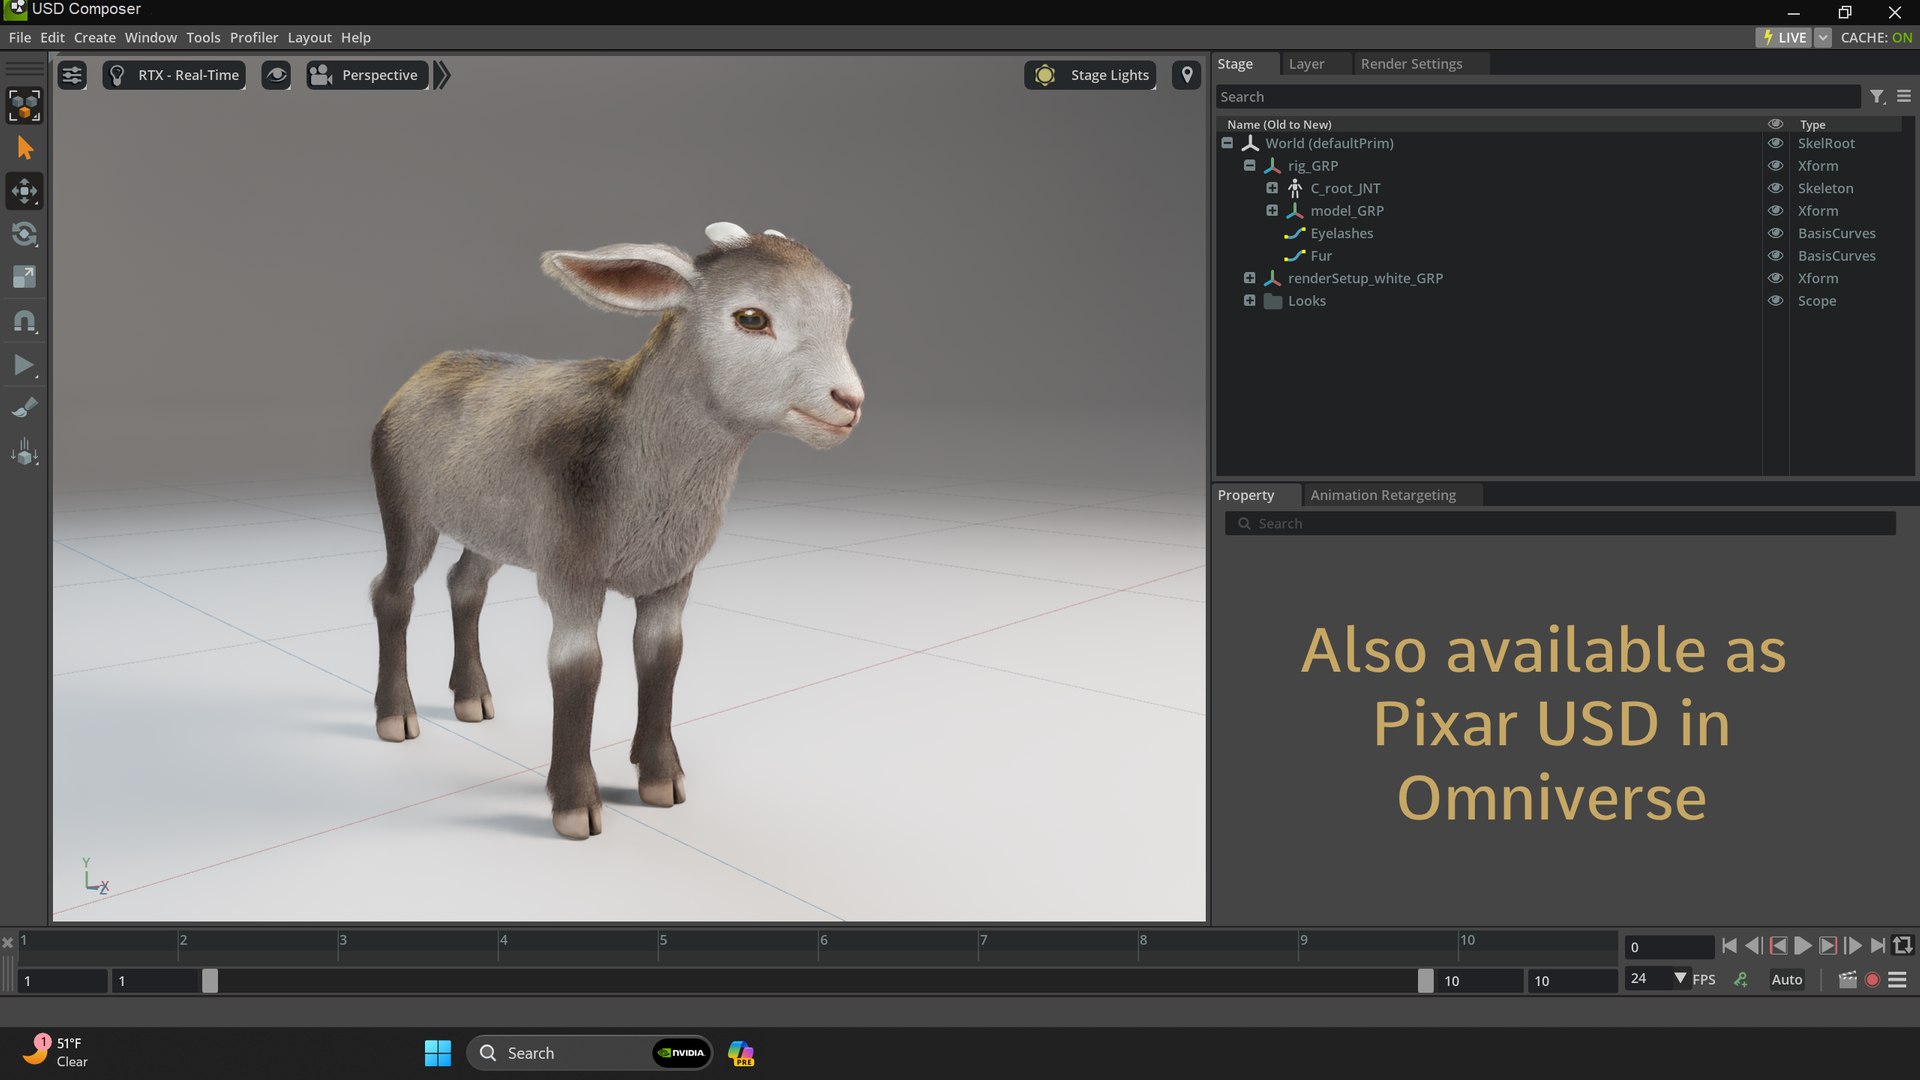
Task: Open the Tools menu
Action: (x=203, y=37)
